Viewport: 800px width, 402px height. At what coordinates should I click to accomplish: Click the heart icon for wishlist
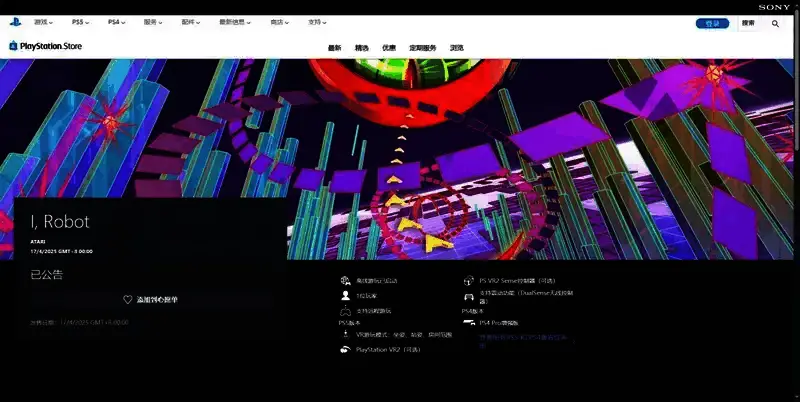(x=127, y=299)
